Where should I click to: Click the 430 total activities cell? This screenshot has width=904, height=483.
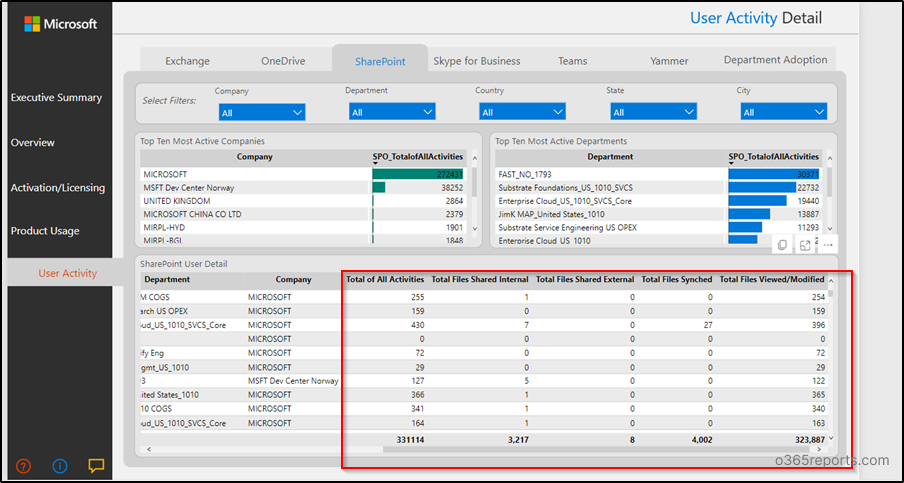tap(418, 325)
